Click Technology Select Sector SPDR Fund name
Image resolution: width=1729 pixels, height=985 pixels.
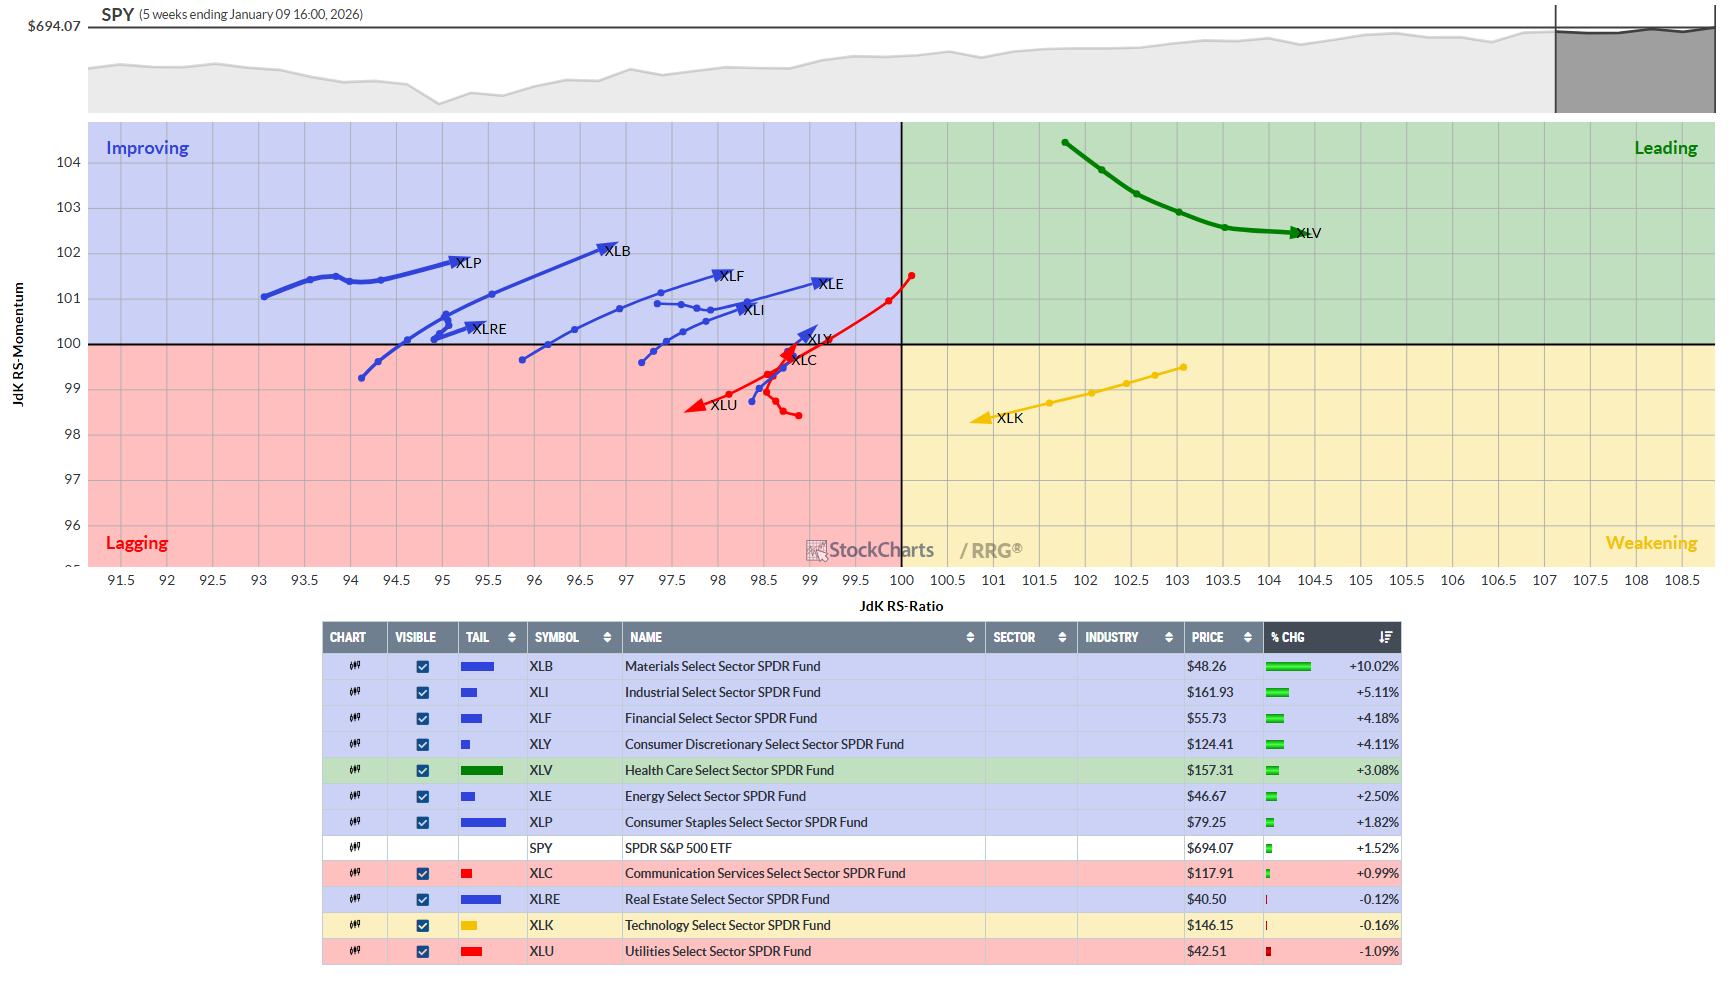click(728, 925)
